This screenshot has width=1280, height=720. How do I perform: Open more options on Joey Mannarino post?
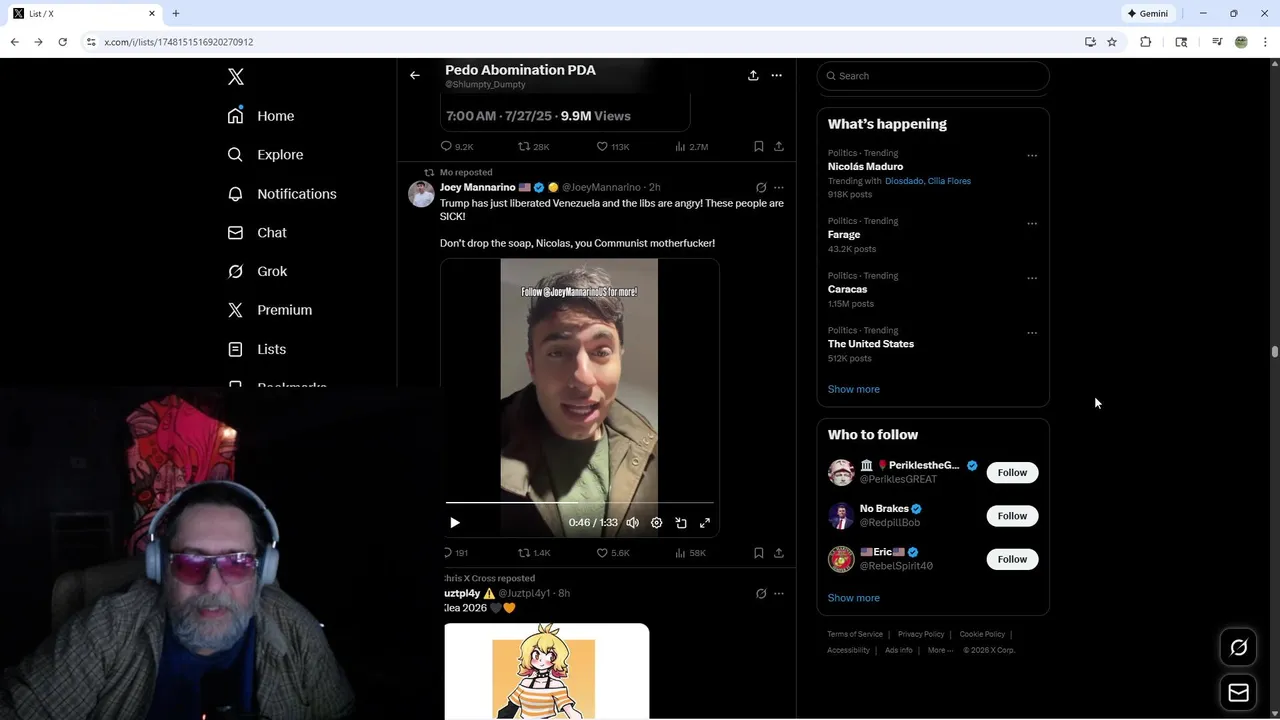[779, 187]
